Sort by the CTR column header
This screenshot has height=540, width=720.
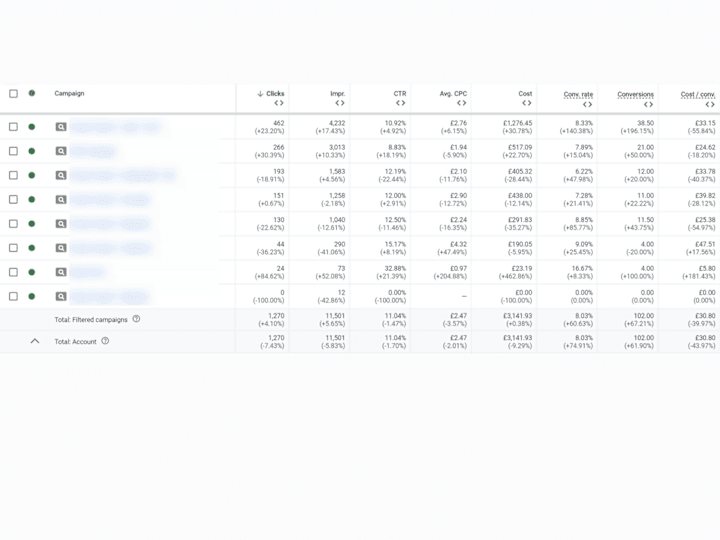(400, 94)
